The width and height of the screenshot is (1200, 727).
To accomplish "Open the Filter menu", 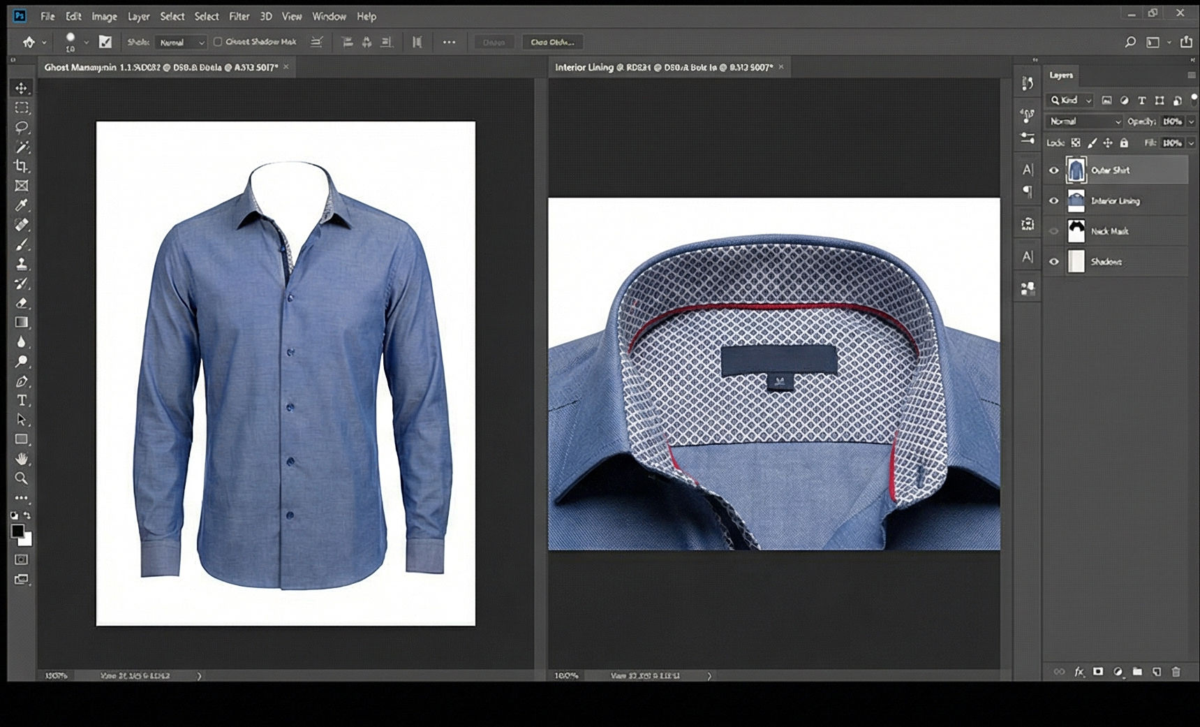I will 238,16.
